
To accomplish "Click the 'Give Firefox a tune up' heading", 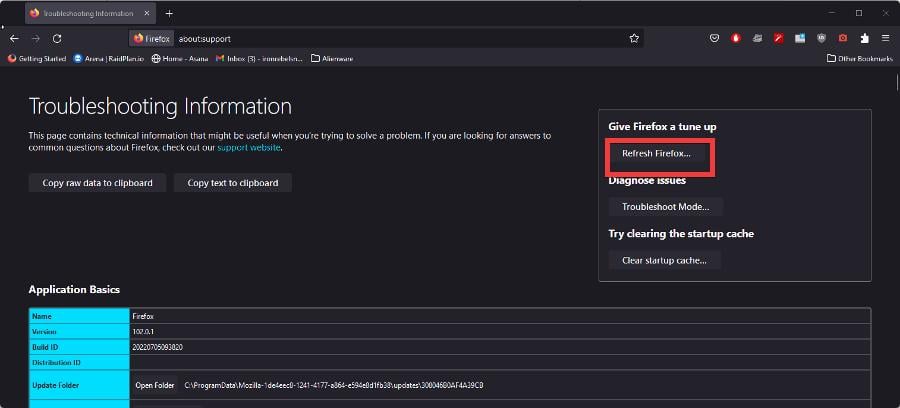I will click(x=662, y=126).
